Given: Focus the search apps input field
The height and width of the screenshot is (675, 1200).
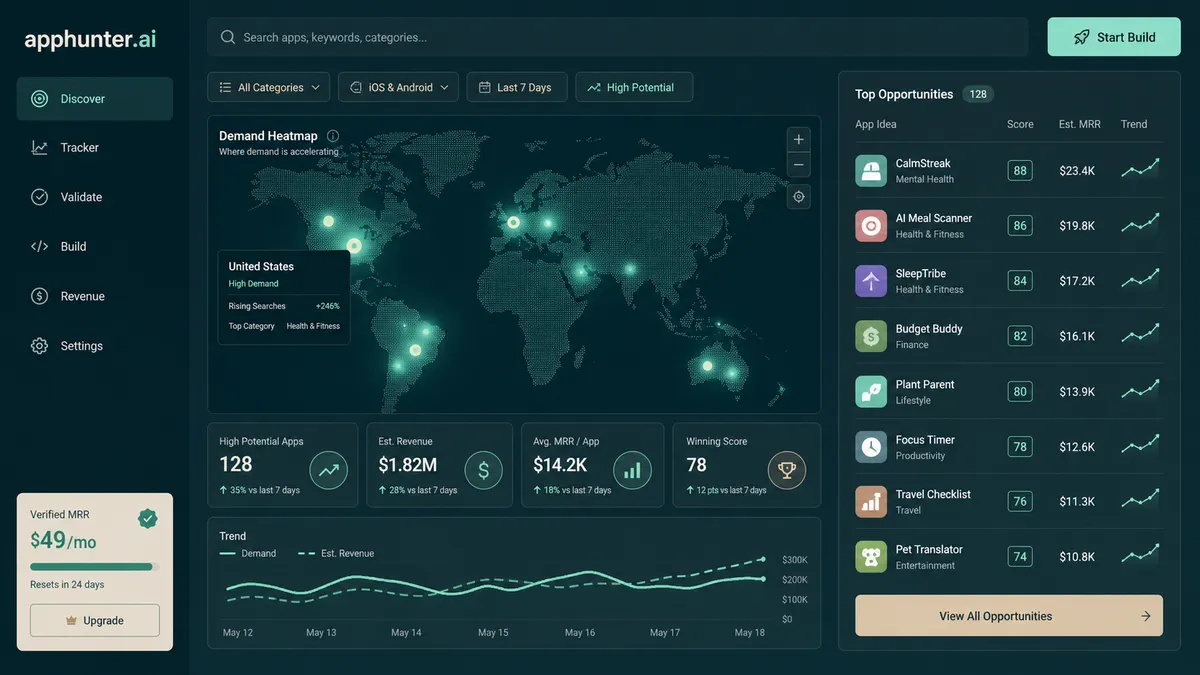Looking at the screenshot, I should click(618, 37).
